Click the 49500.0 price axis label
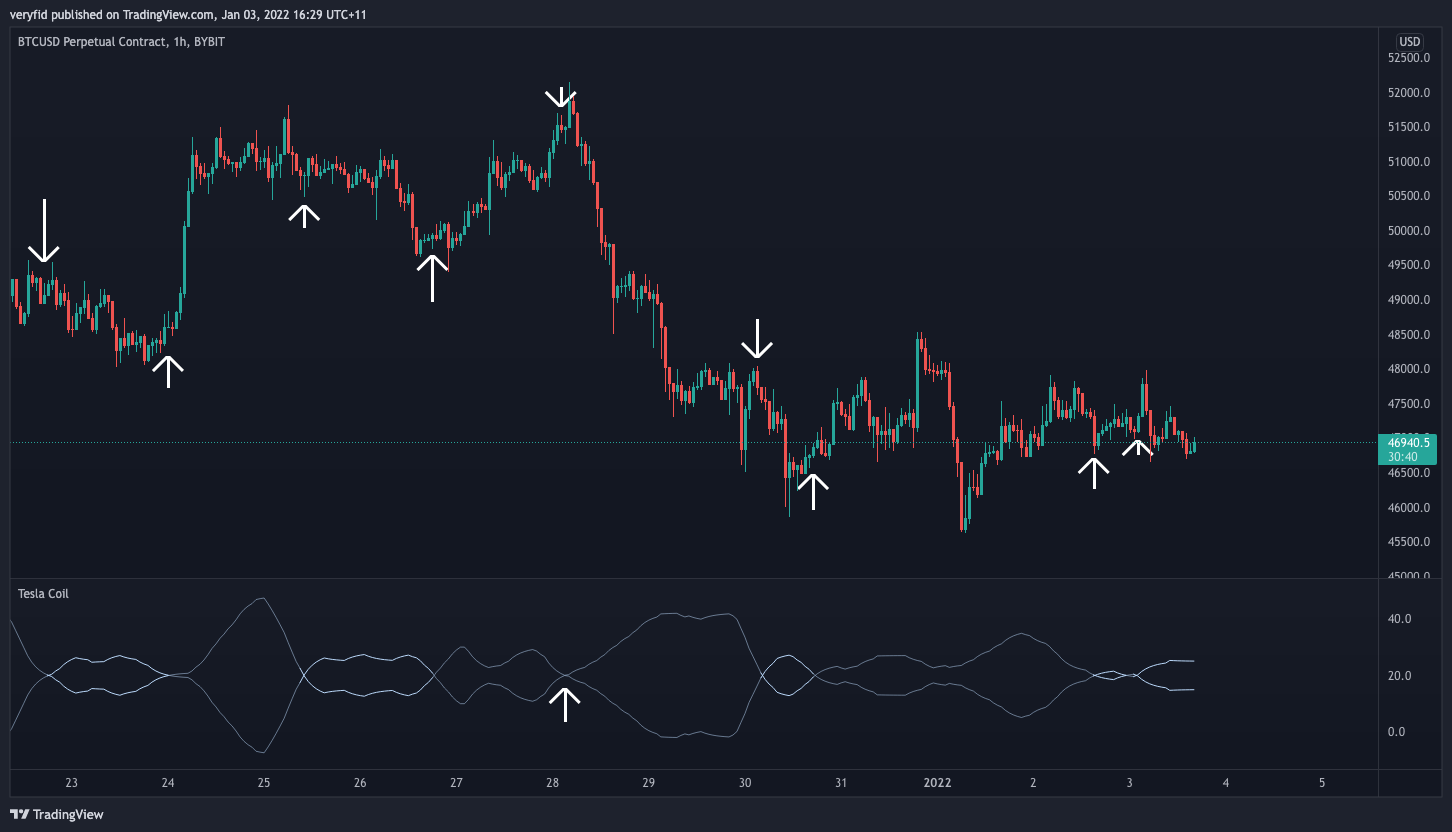 1408,265
